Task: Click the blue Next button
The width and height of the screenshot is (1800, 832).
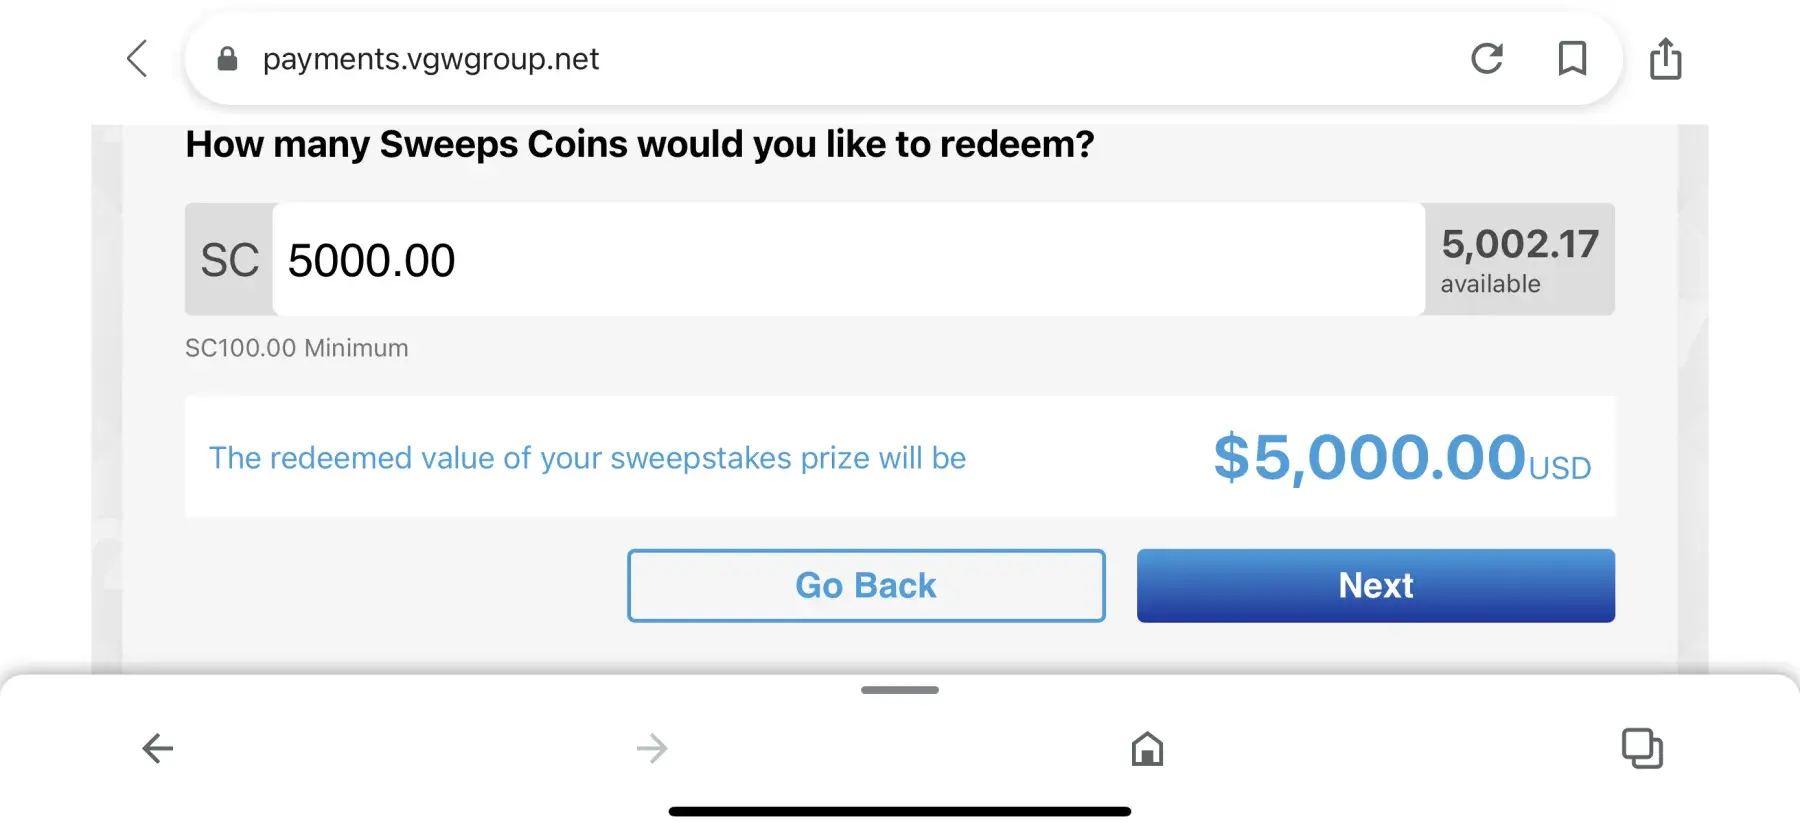Action: (x=1375, y=586)
